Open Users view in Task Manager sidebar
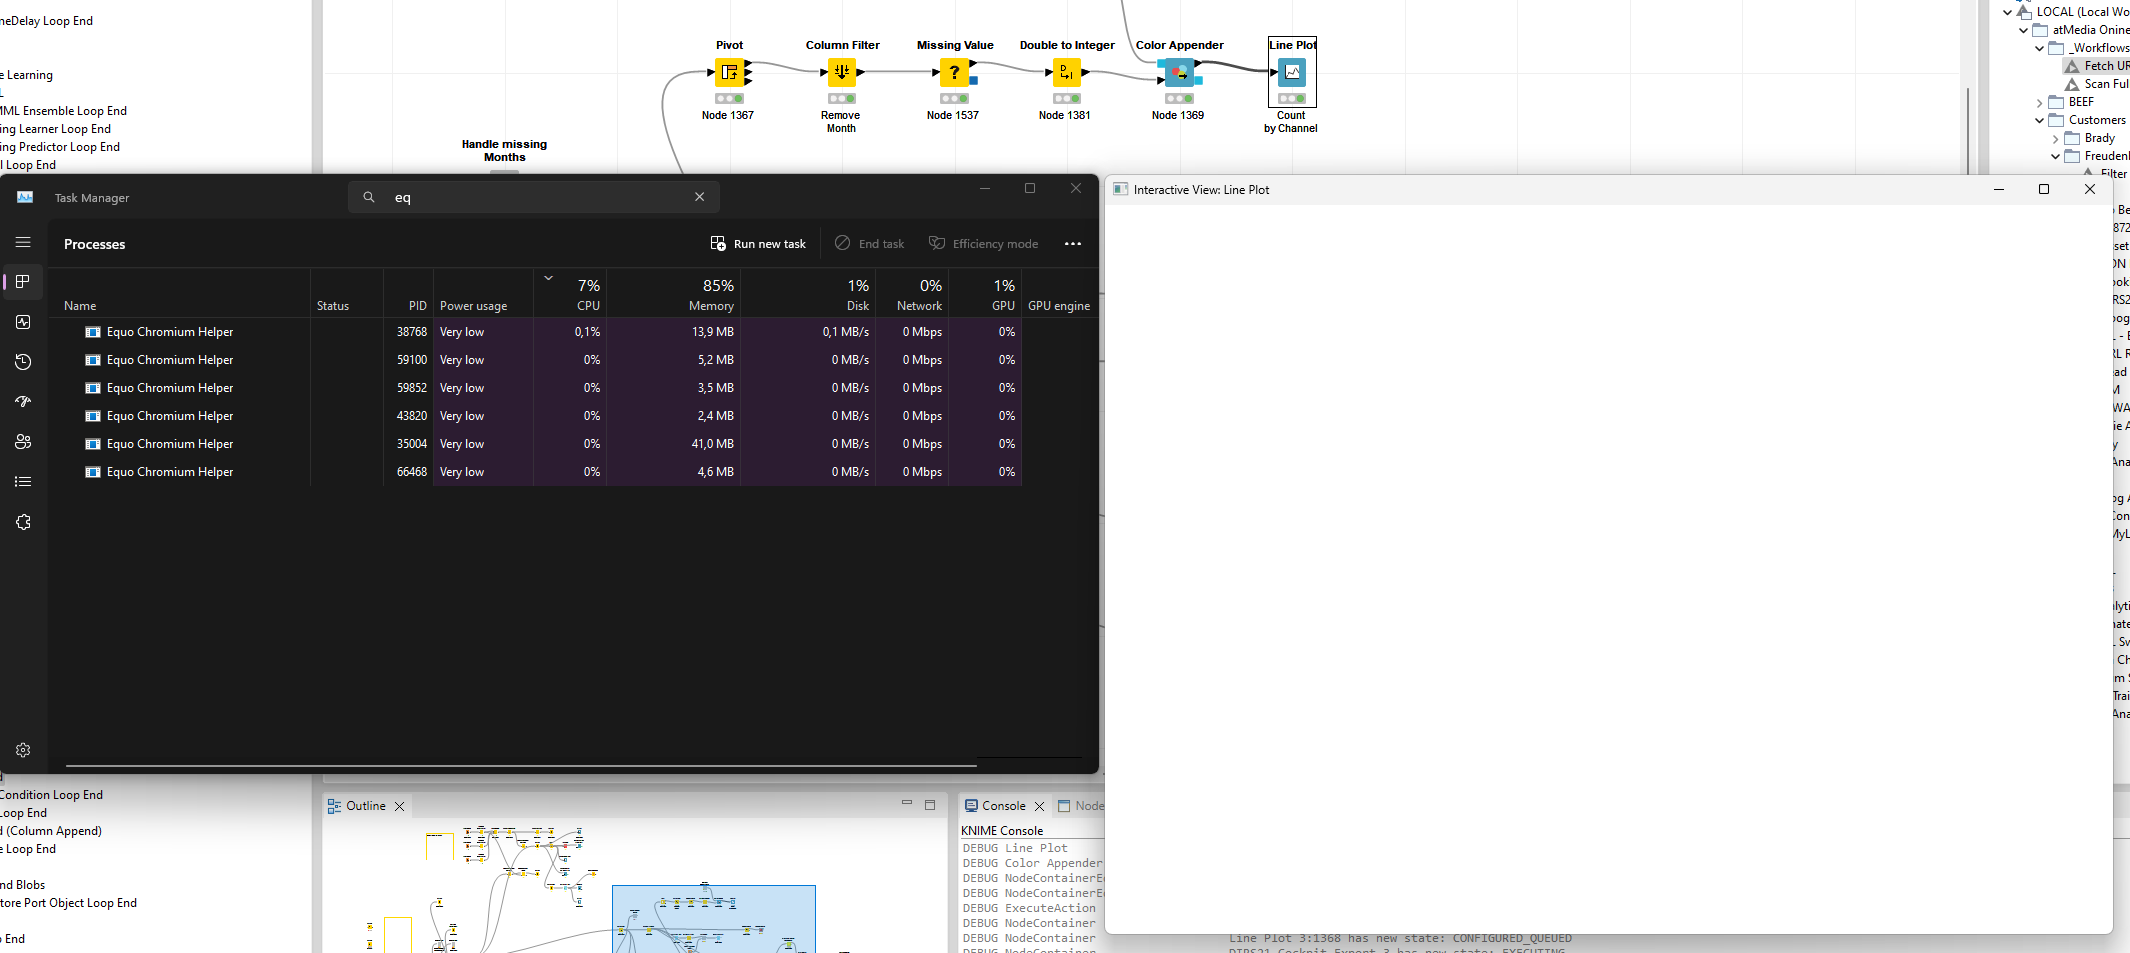Screen dimensions: 2130x953 (x=23, y=442)
